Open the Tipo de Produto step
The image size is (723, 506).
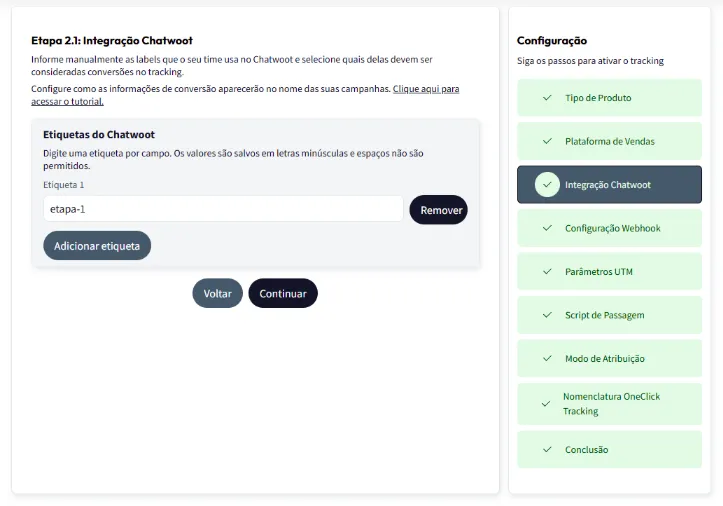609,98
